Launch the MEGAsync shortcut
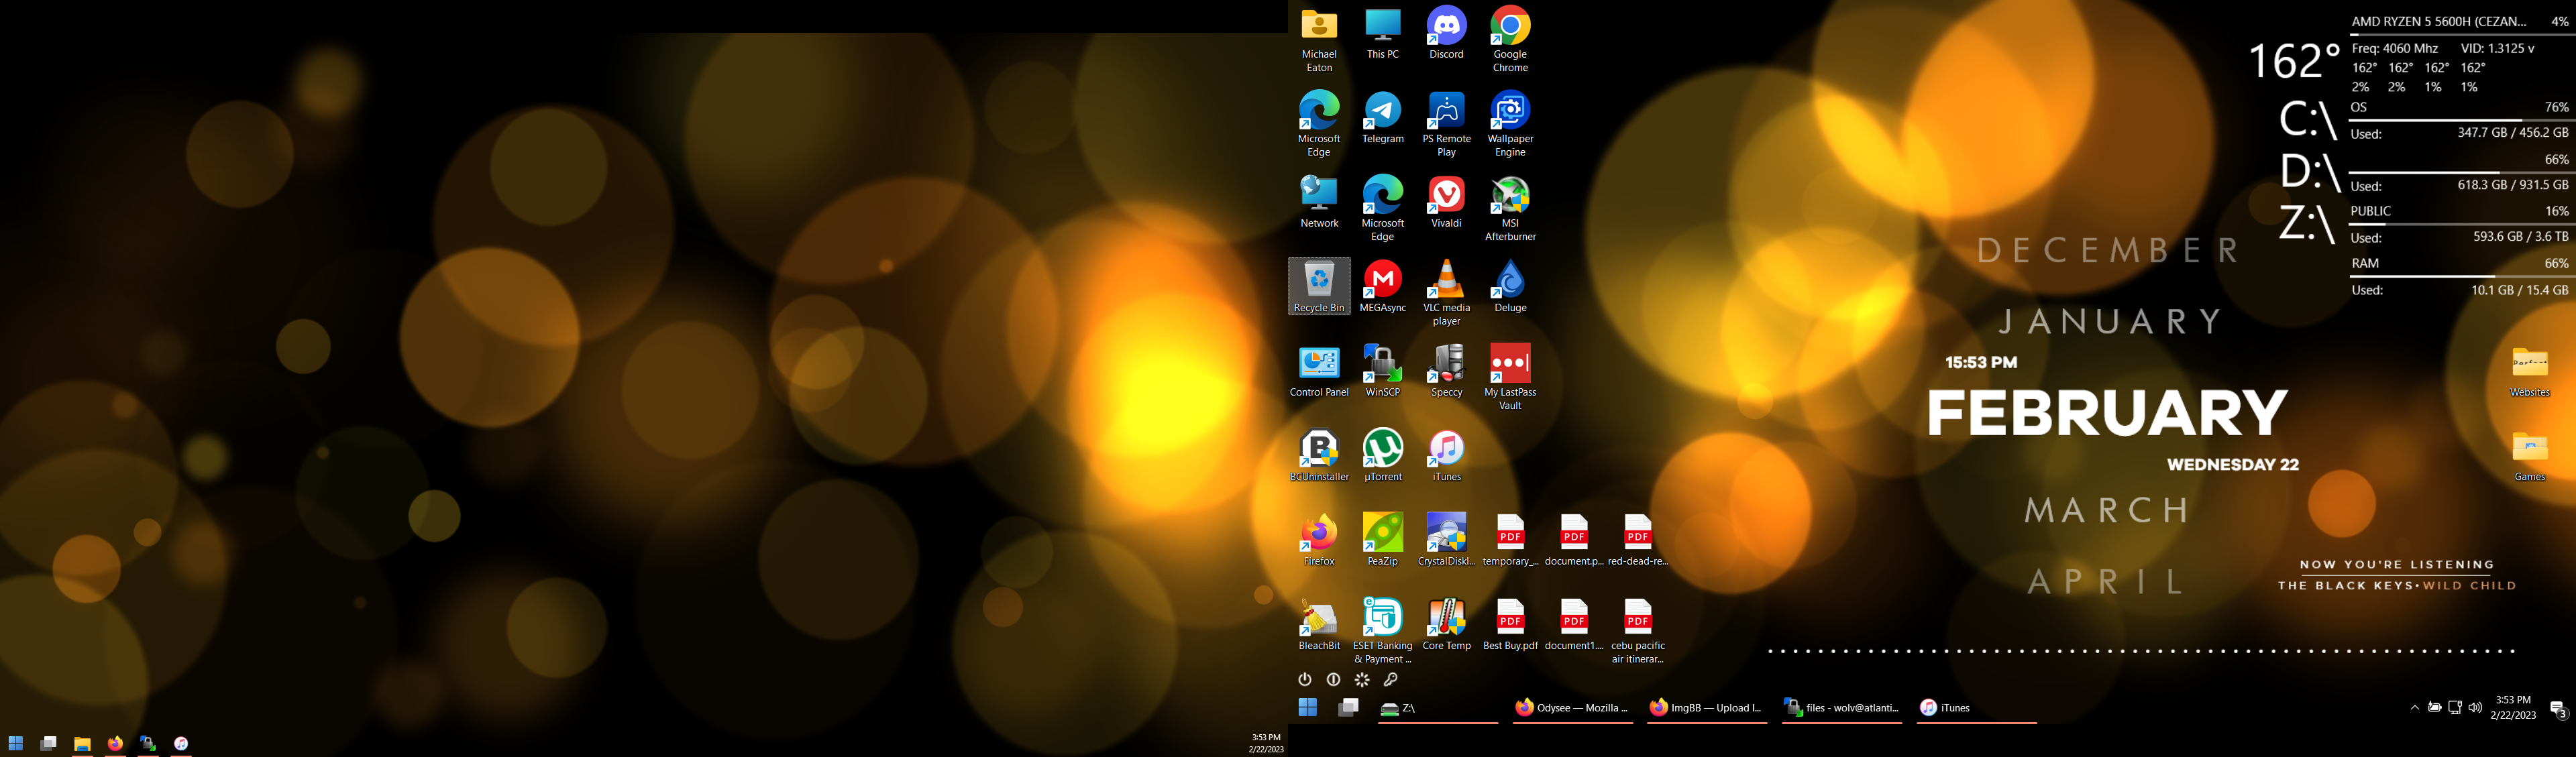This screenshot has width=2576, height=757. (x=1383, y=287)
